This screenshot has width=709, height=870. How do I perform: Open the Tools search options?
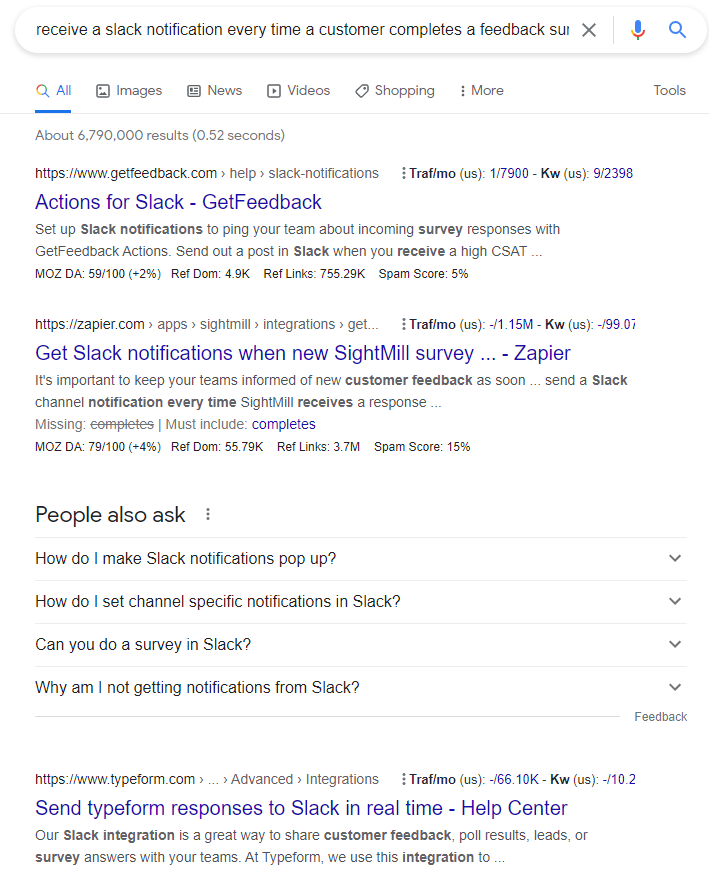point(669,91)
